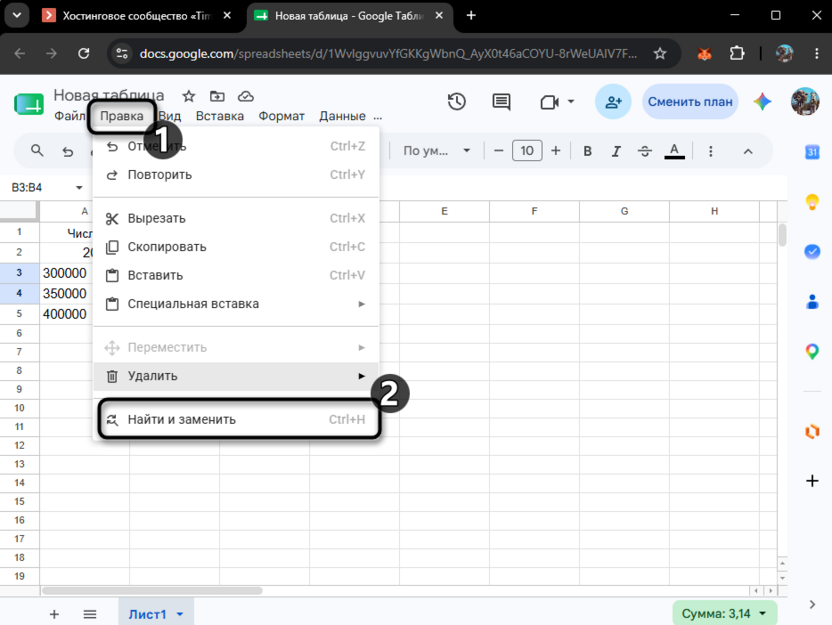Toggle italic text formatting
Viewport: 832px width, 625px height.
pos(616,151)
